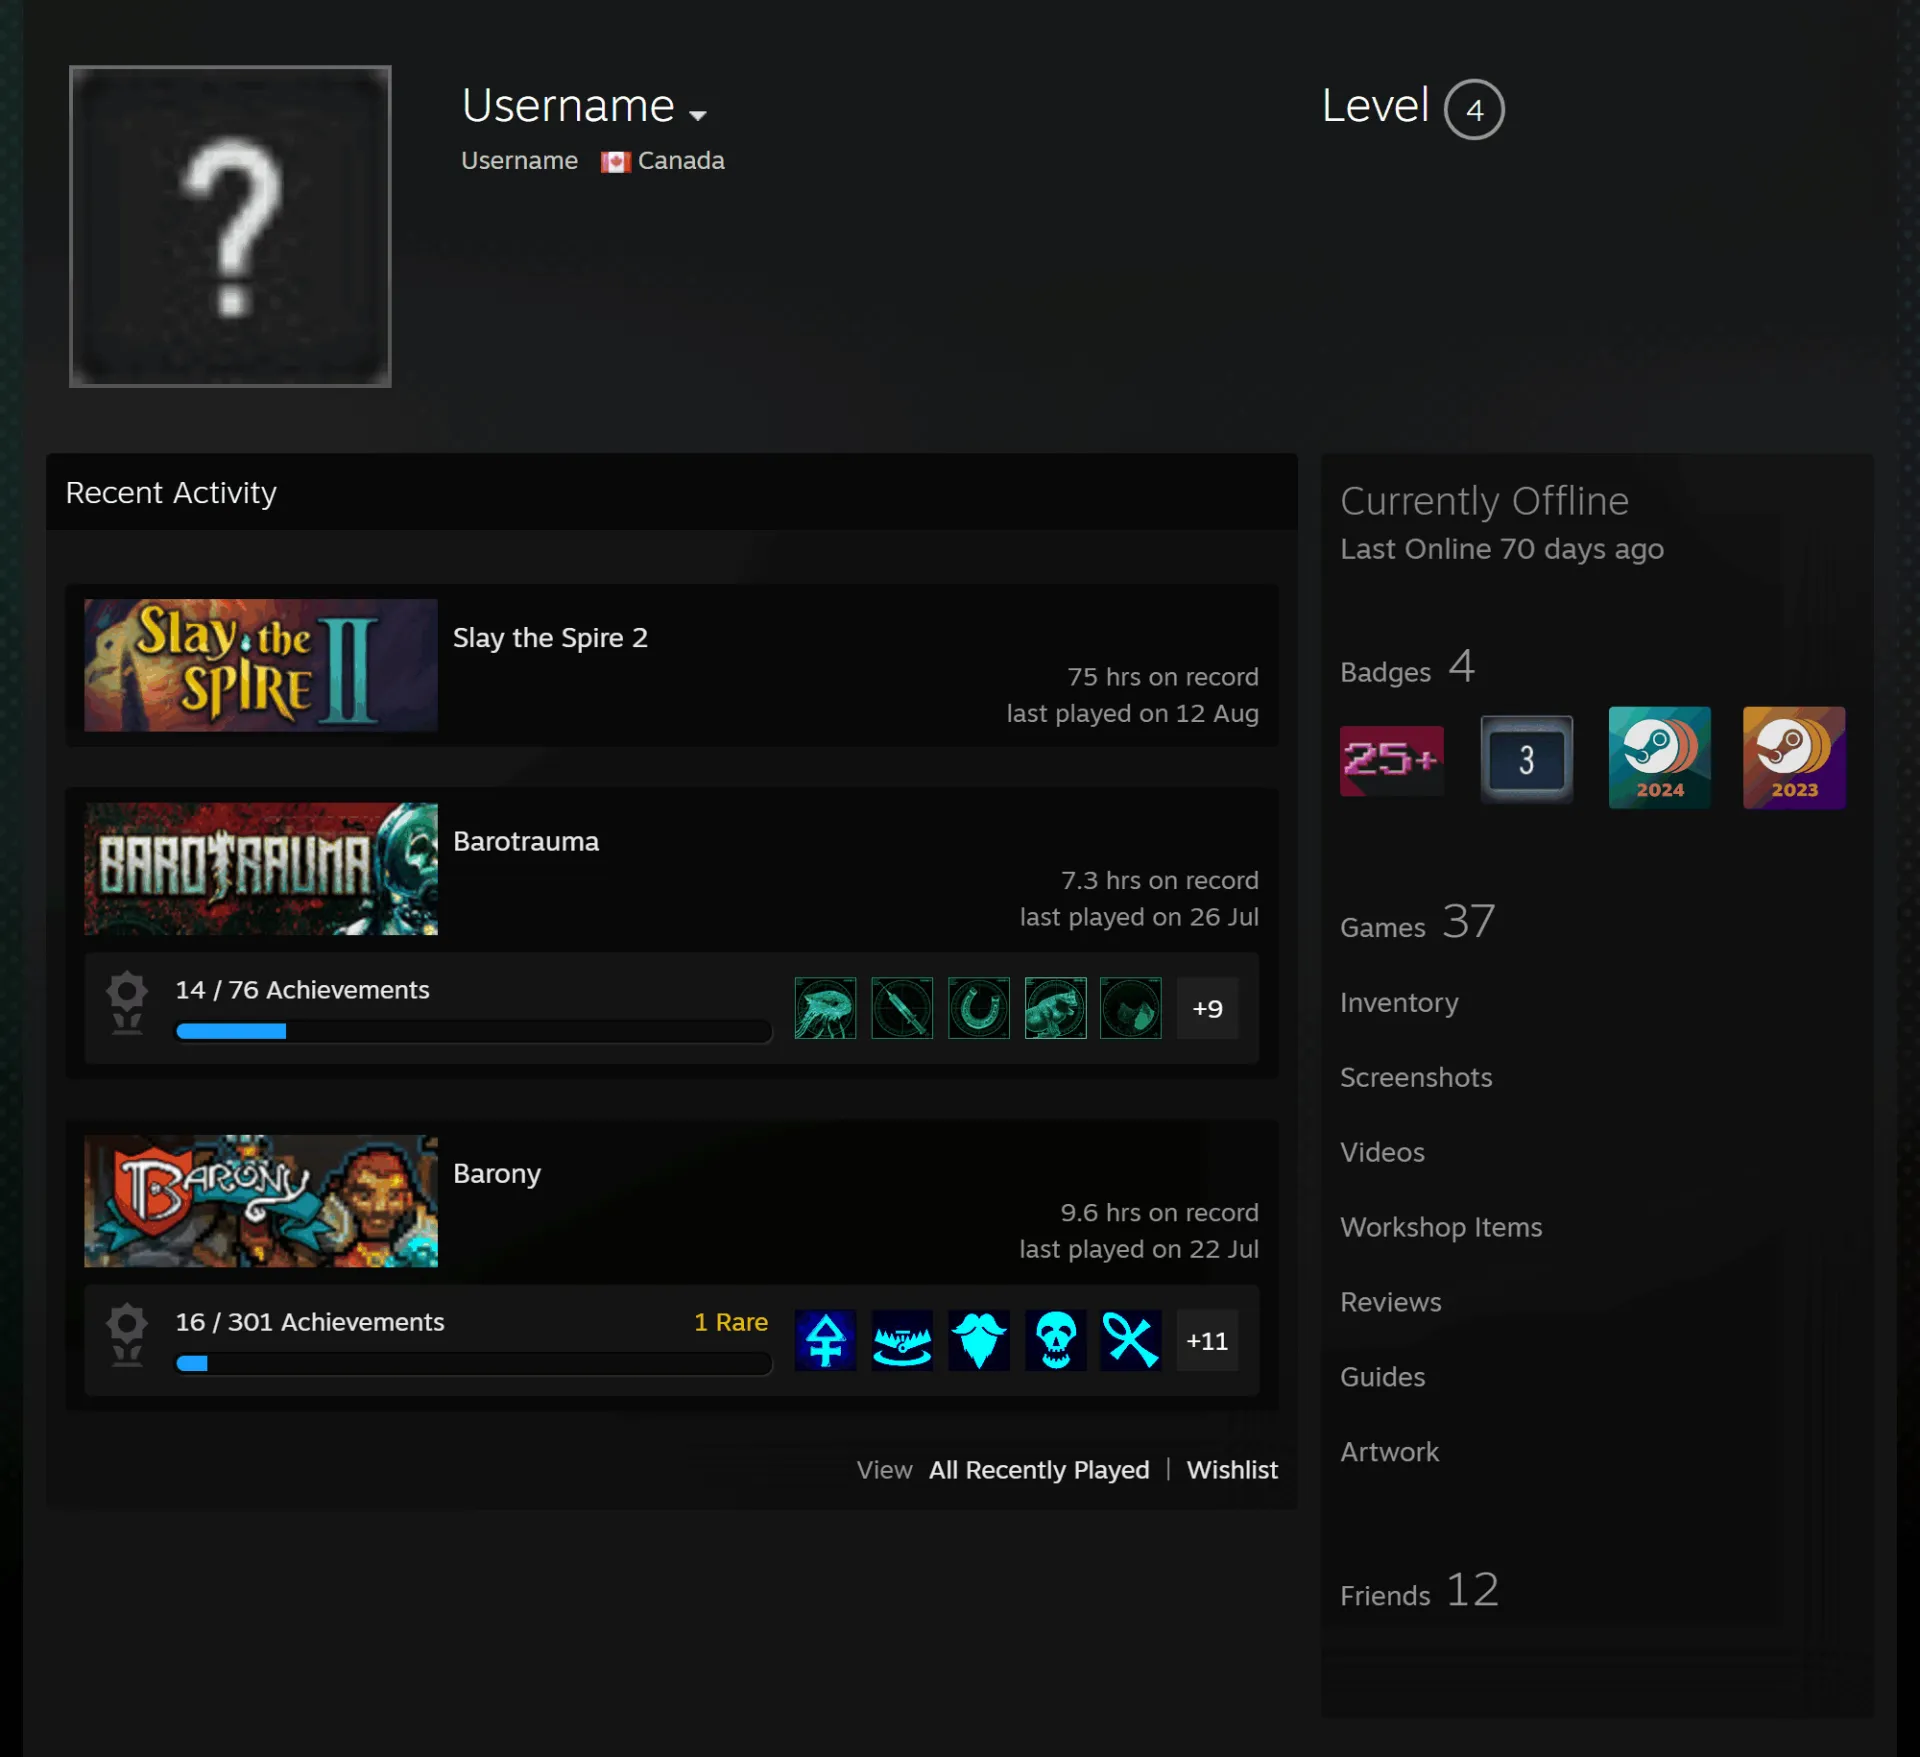
Task: Show the +9 more Barotrauma achievements
Action: [x=1208, y=1008]
